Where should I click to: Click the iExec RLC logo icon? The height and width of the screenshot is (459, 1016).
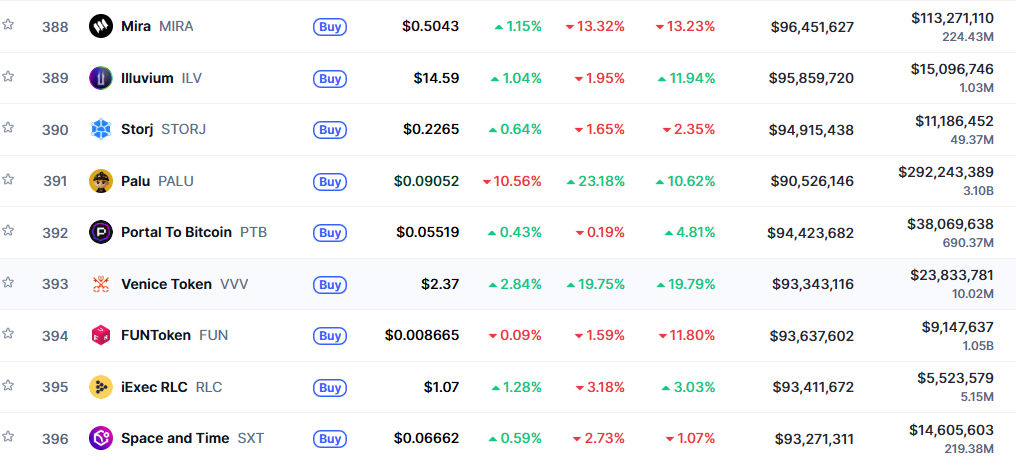click(x=101, y=387)
